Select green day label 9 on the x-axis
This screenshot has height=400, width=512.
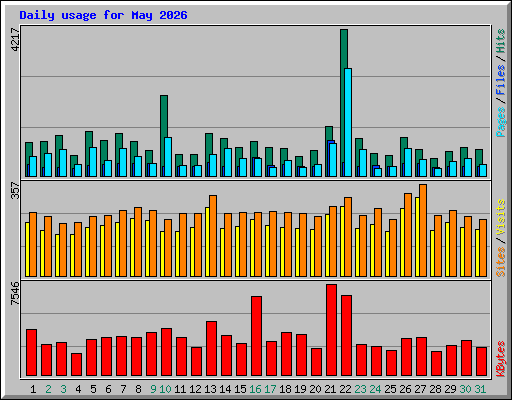pos(153,389)
